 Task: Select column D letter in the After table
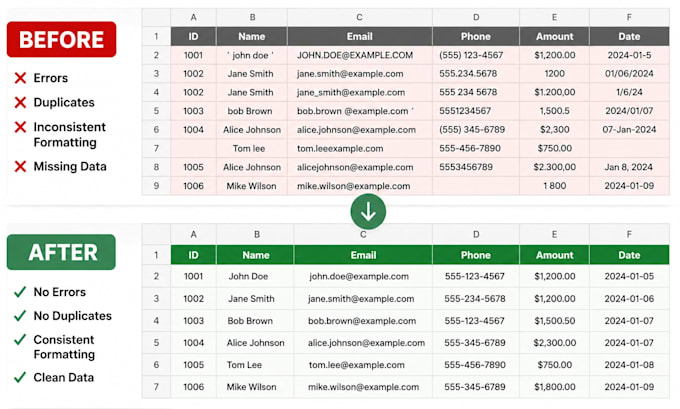click(x=476, y=235)
